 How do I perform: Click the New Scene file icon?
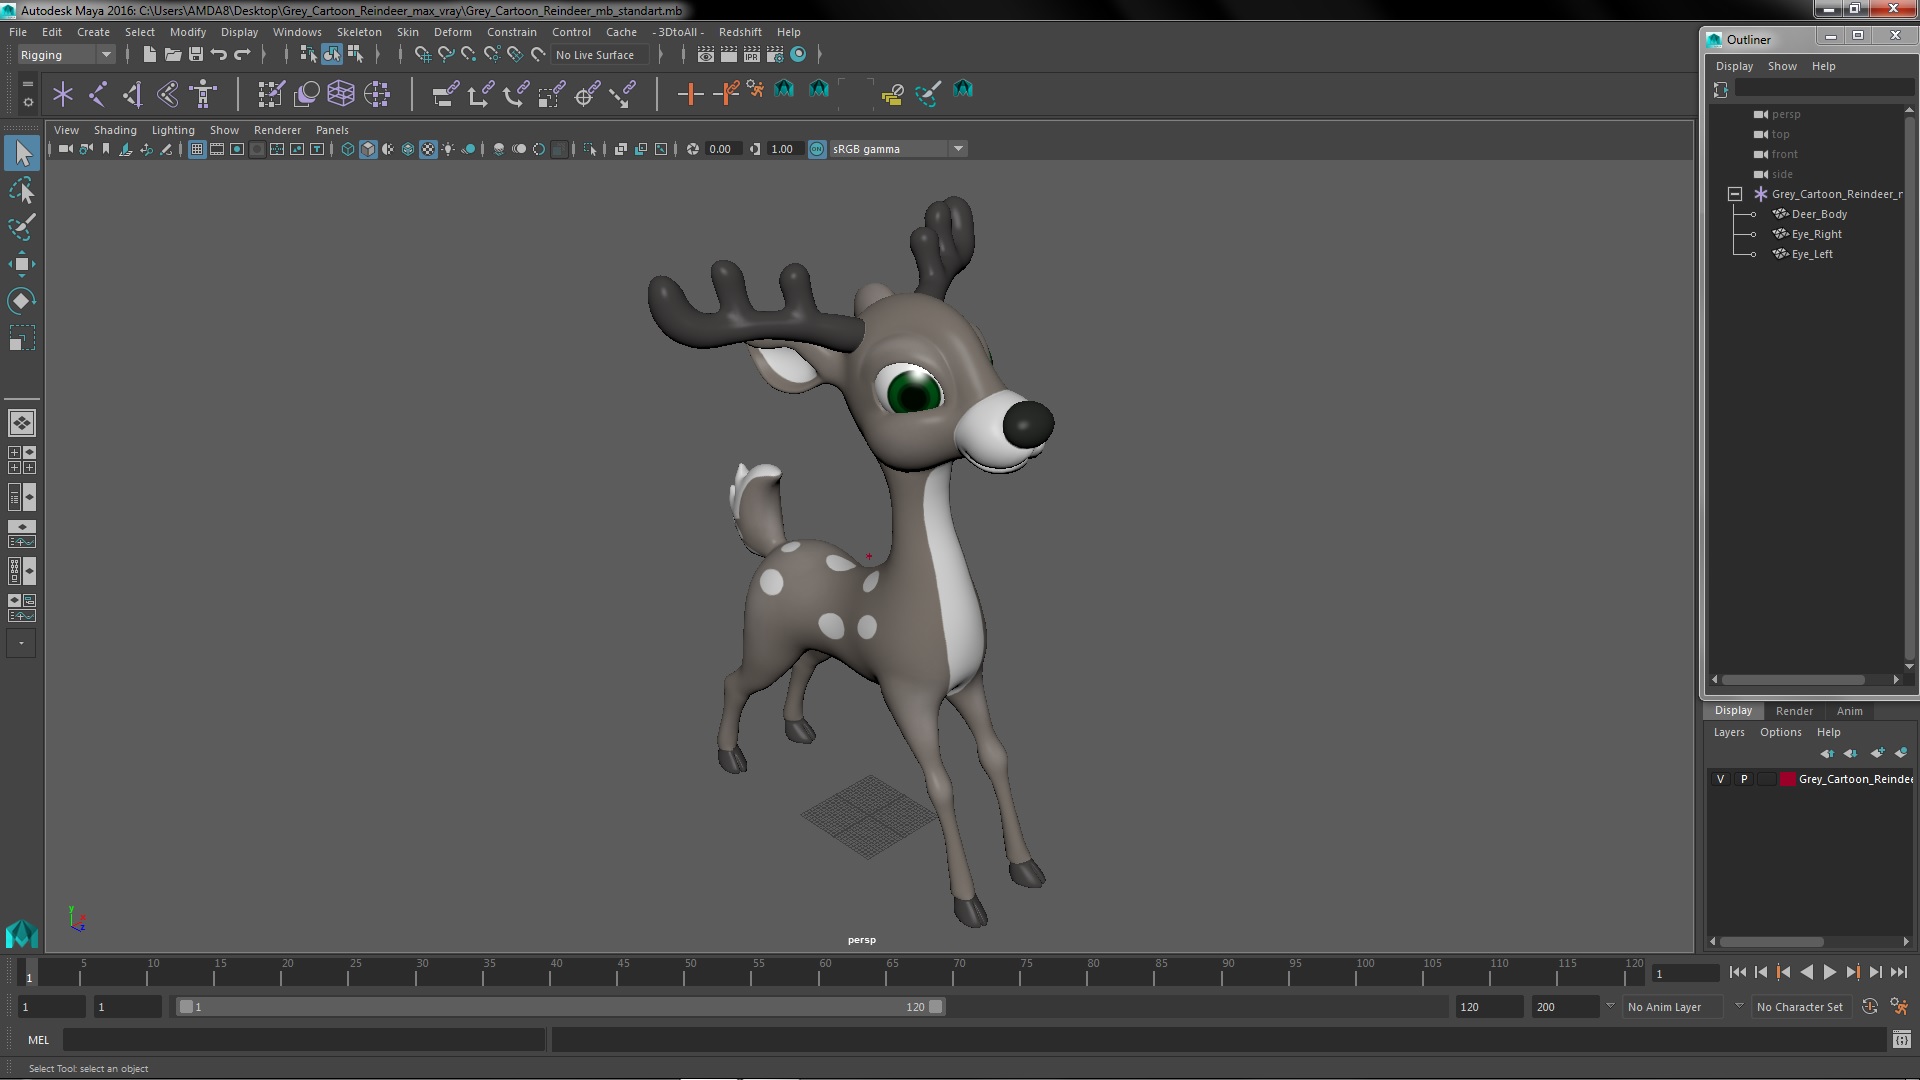click(149, 54)
